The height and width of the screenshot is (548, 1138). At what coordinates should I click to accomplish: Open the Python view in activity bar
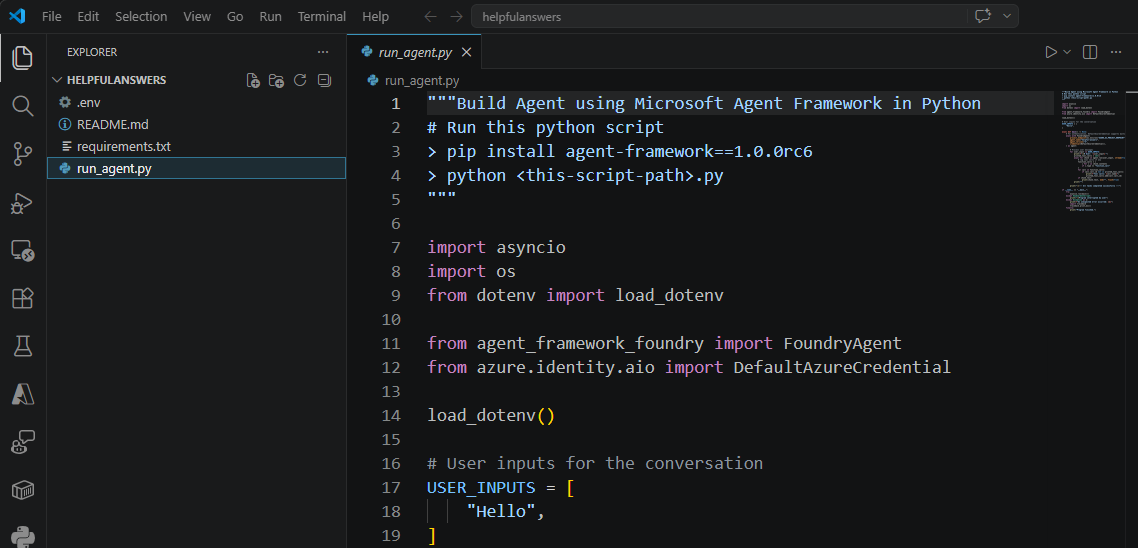click(23, 536)
